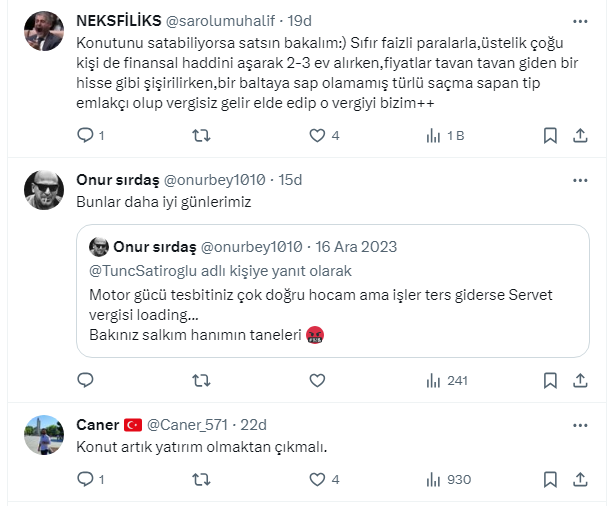Image resolution: width=613 pixels, height=506 pixels.
Task: Share the NEKSFİLİKS tweet
Action: (x=580, y=135)
